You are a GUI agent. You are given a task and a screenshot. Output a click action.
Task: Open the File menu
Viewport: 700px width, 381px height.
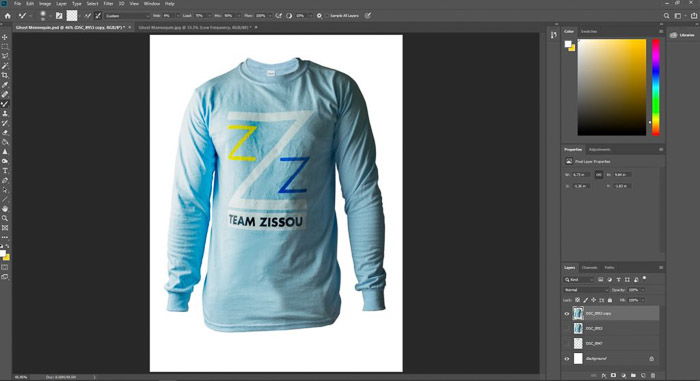pos(17,4)
